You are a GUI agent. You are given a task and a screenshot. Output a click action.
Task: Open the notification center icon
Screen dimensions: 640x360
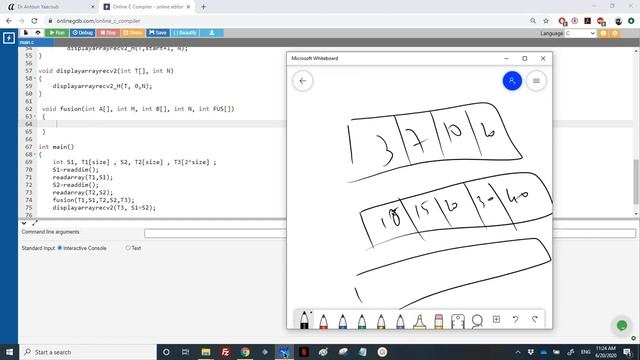tap(628, 352)
